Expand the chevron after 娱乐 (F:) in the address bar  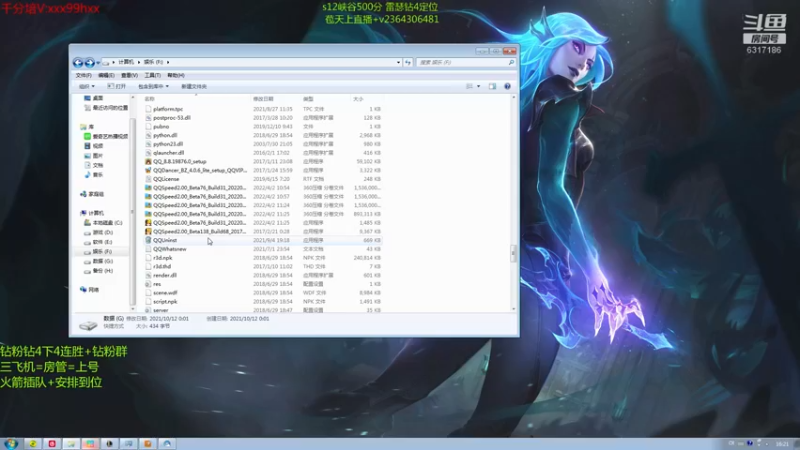[168, 62]
